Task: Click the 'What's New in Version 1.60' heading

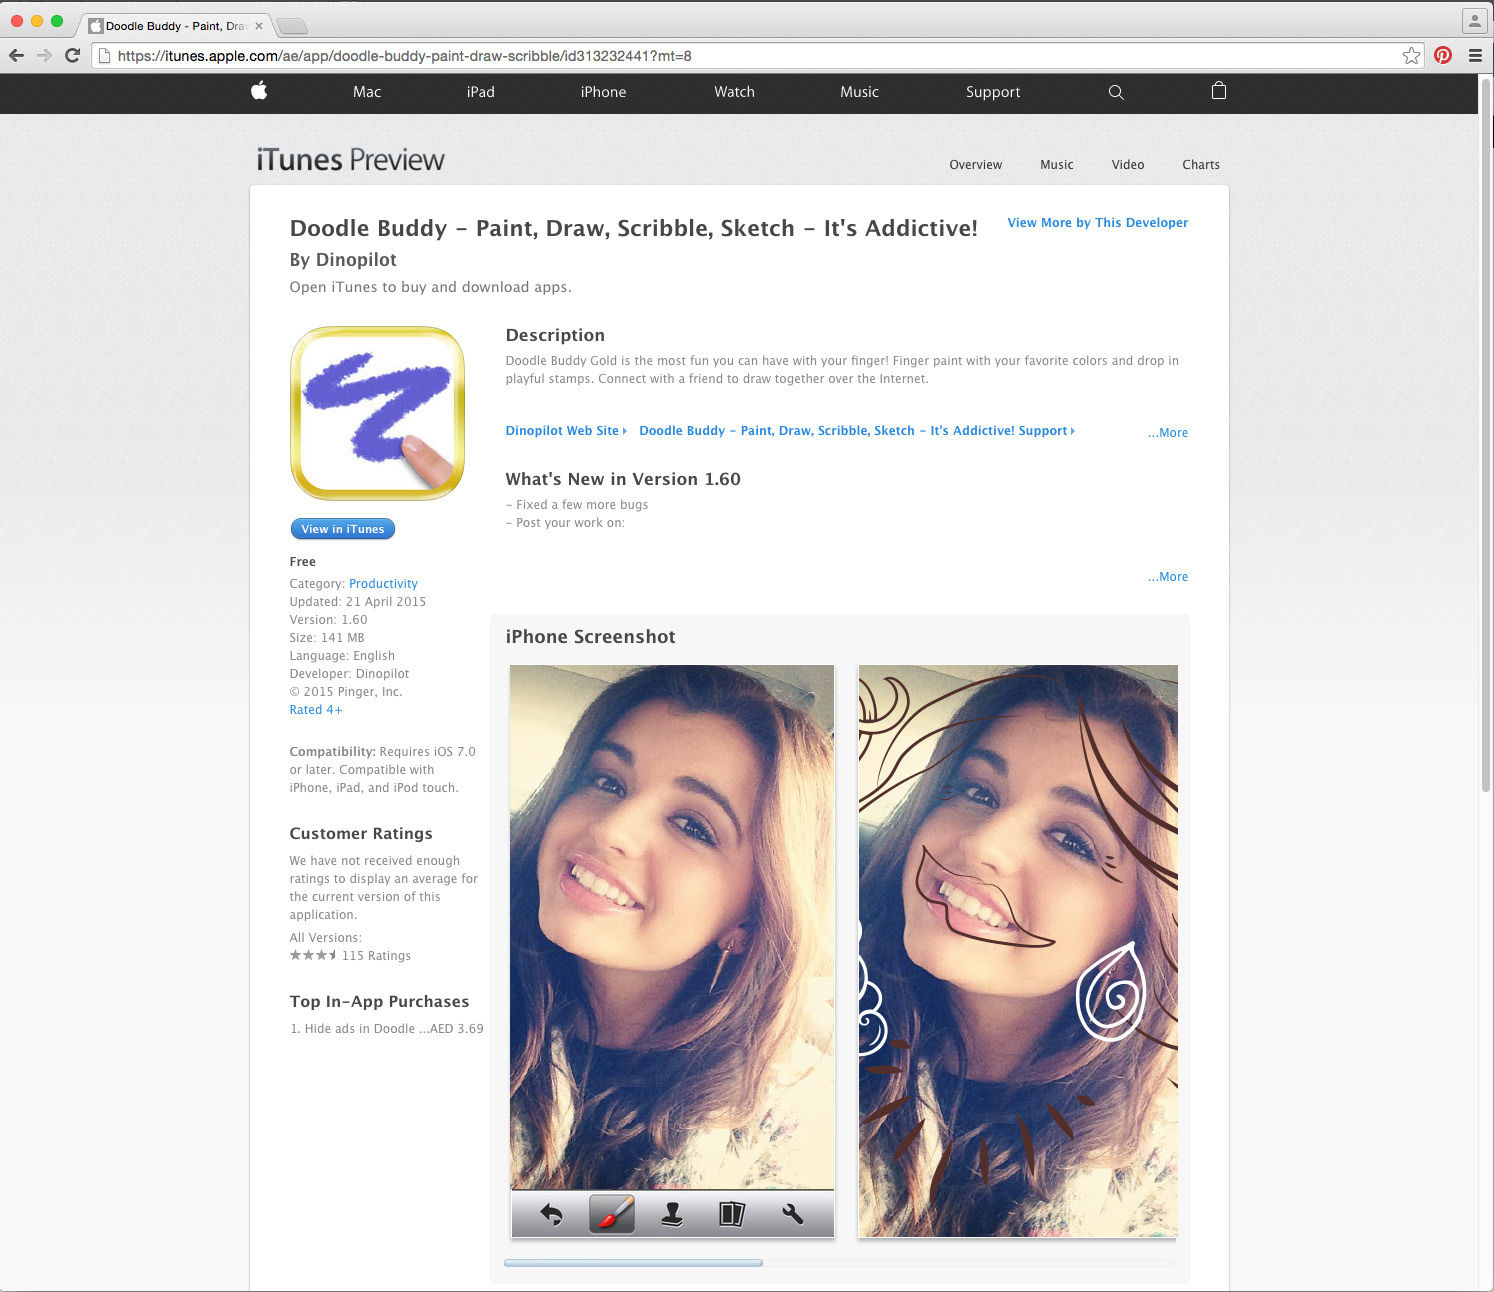Action: click(623, 479)
